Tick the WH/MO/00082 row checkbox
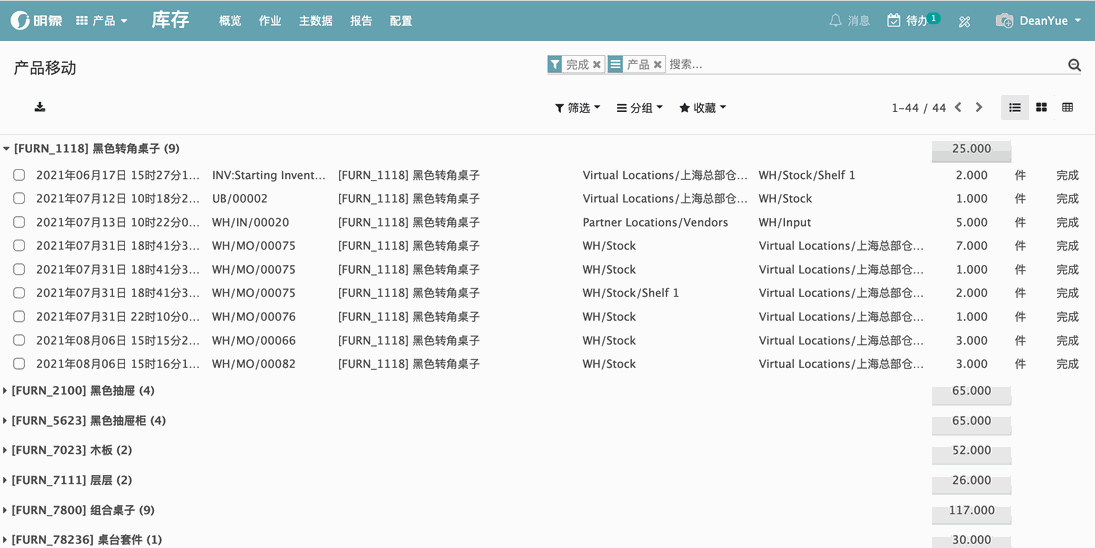 coord(19,364)
